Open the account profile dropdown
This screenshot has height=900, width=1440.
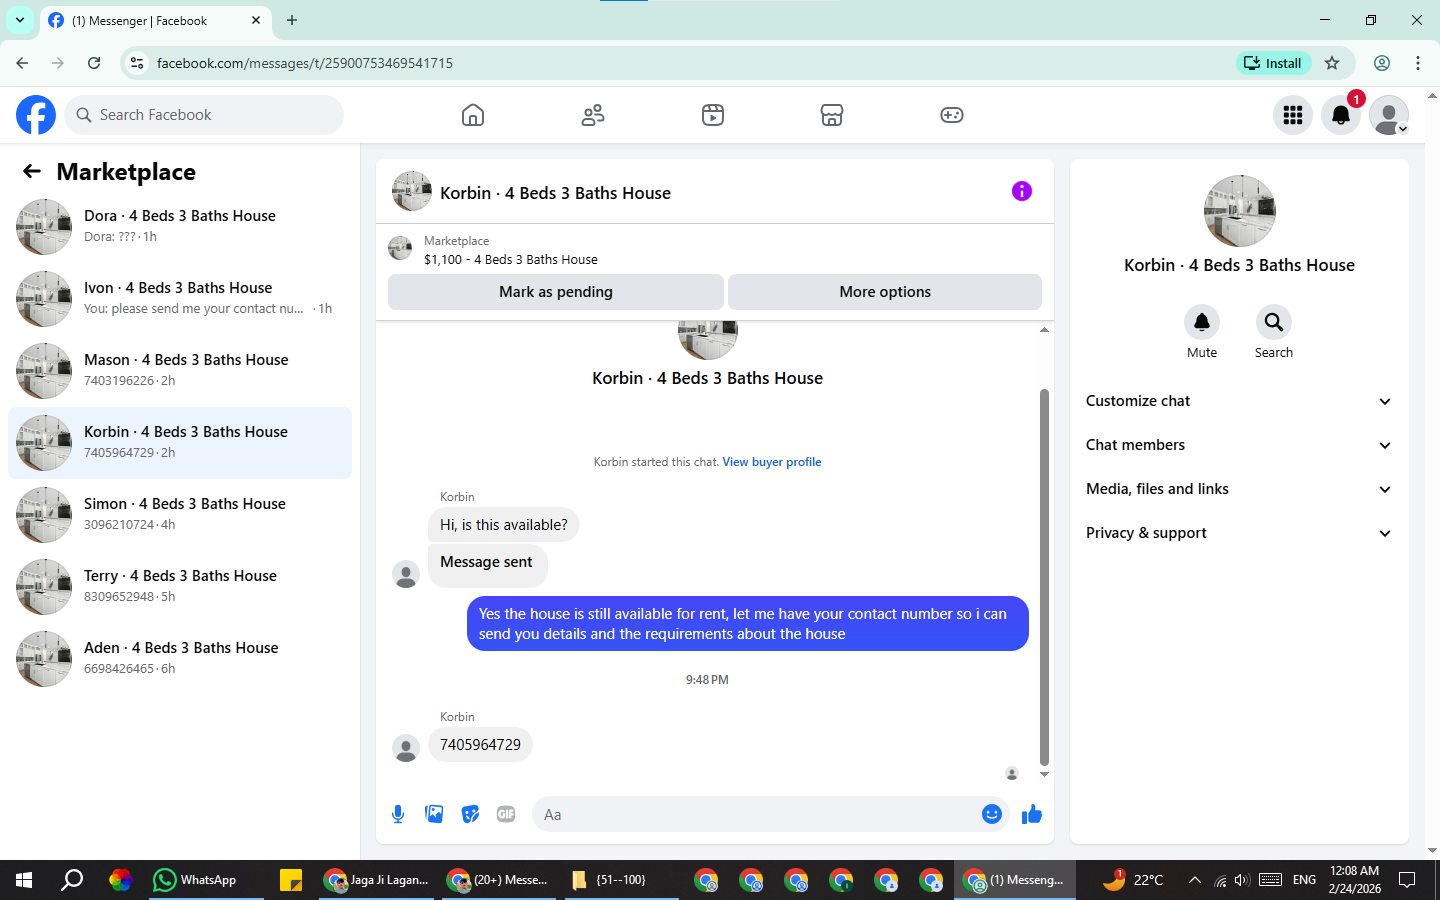tap(1389, 115)
